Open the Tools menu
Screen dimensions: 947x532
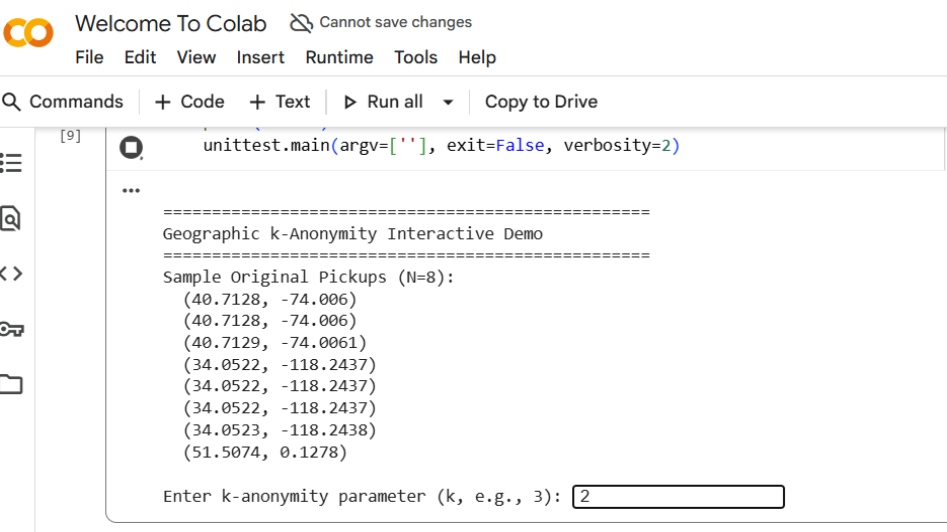point(415,57)
